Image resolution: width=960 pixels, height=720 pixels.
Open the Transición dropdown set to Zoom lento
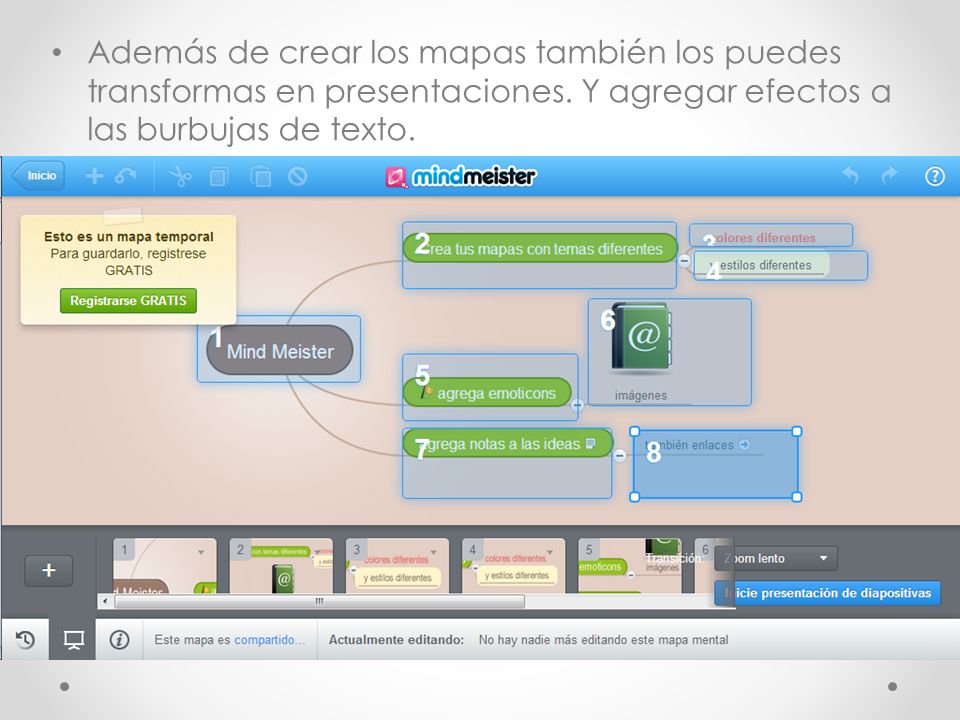776,558
